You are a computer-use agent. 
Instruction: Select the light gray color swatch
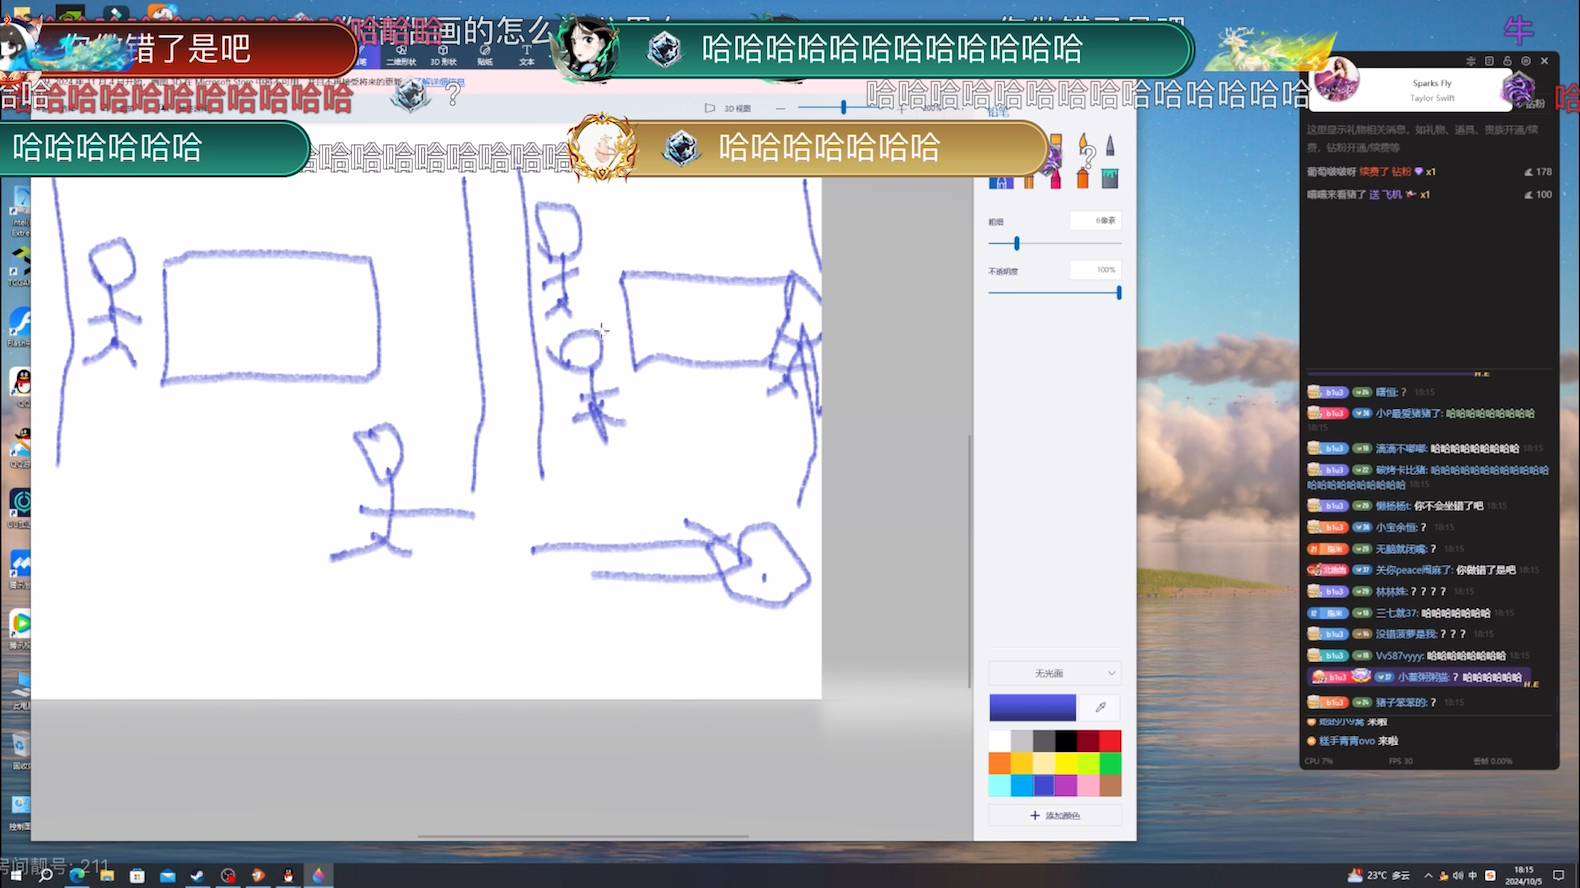tap(1021, 741)
